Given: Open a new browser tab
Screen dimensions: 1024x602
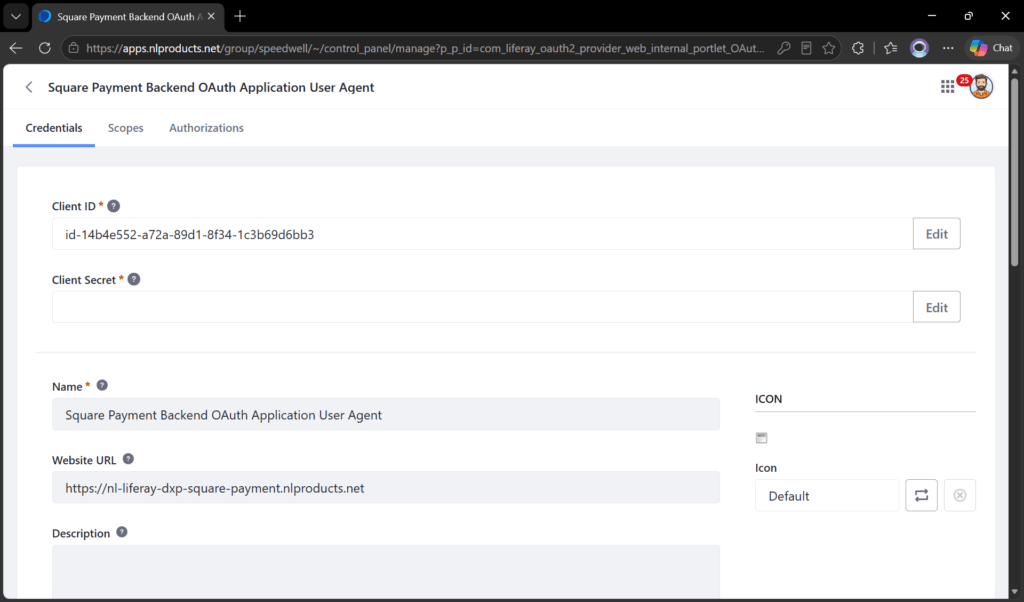Looking at the screenshot, I should [x=240, y=16].
